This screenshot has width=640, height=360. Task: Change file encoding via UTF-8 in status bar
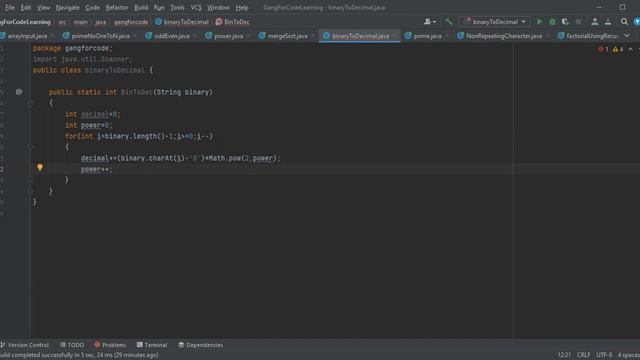(604, 355)
